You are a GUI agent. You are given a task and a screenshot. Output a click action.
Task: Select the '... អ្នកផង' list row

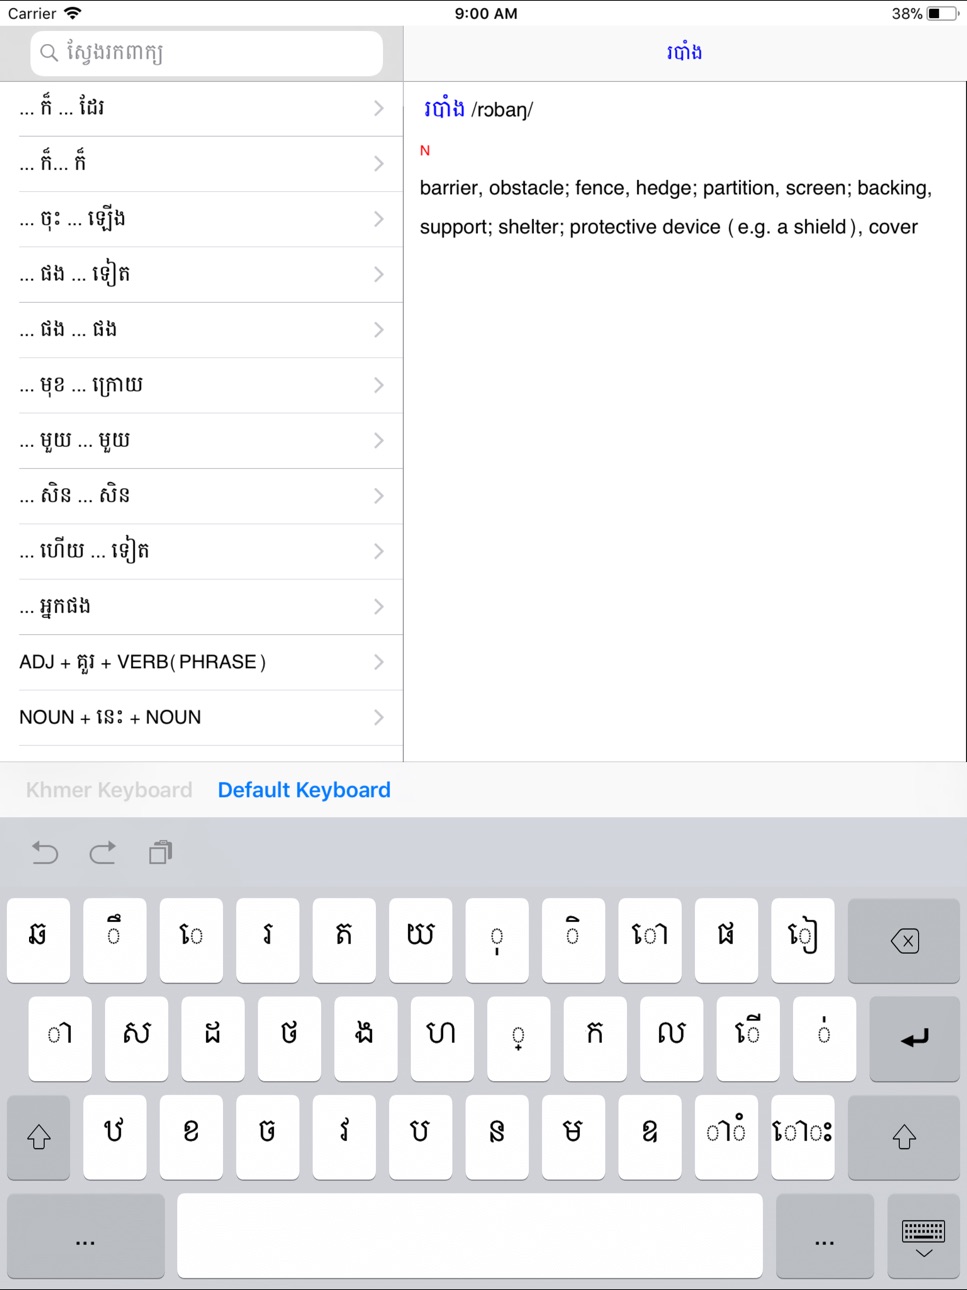pos(202,607)
